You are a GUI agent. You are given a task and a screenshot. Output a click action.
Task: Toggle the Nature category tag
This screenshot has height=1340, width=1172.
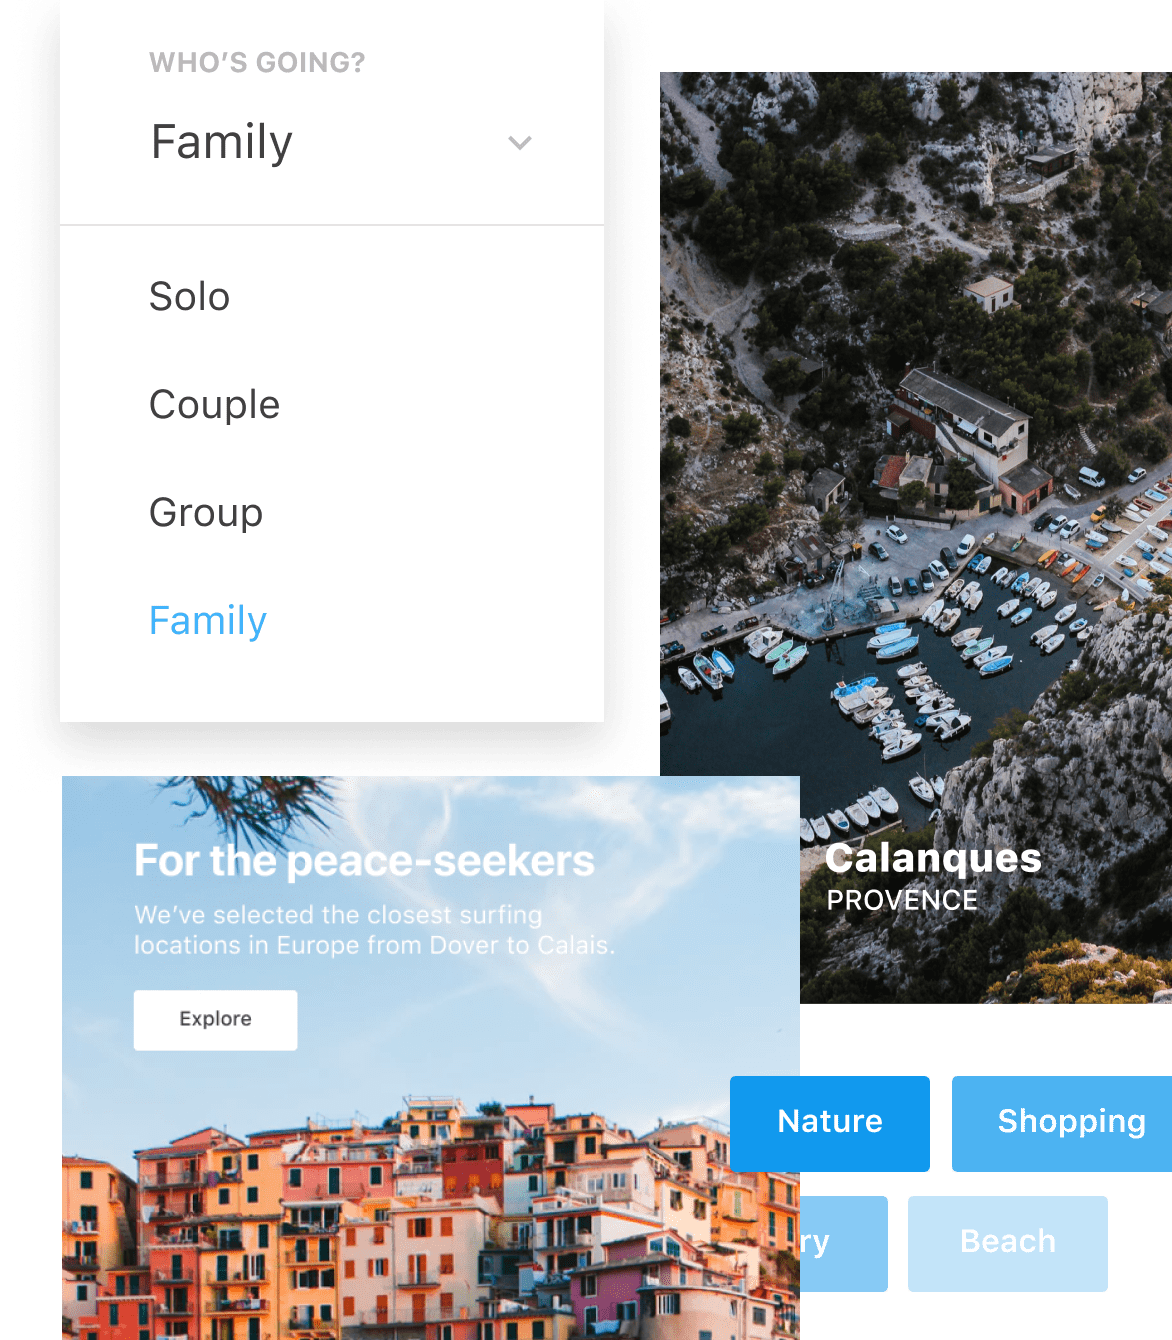[830, 1123]
